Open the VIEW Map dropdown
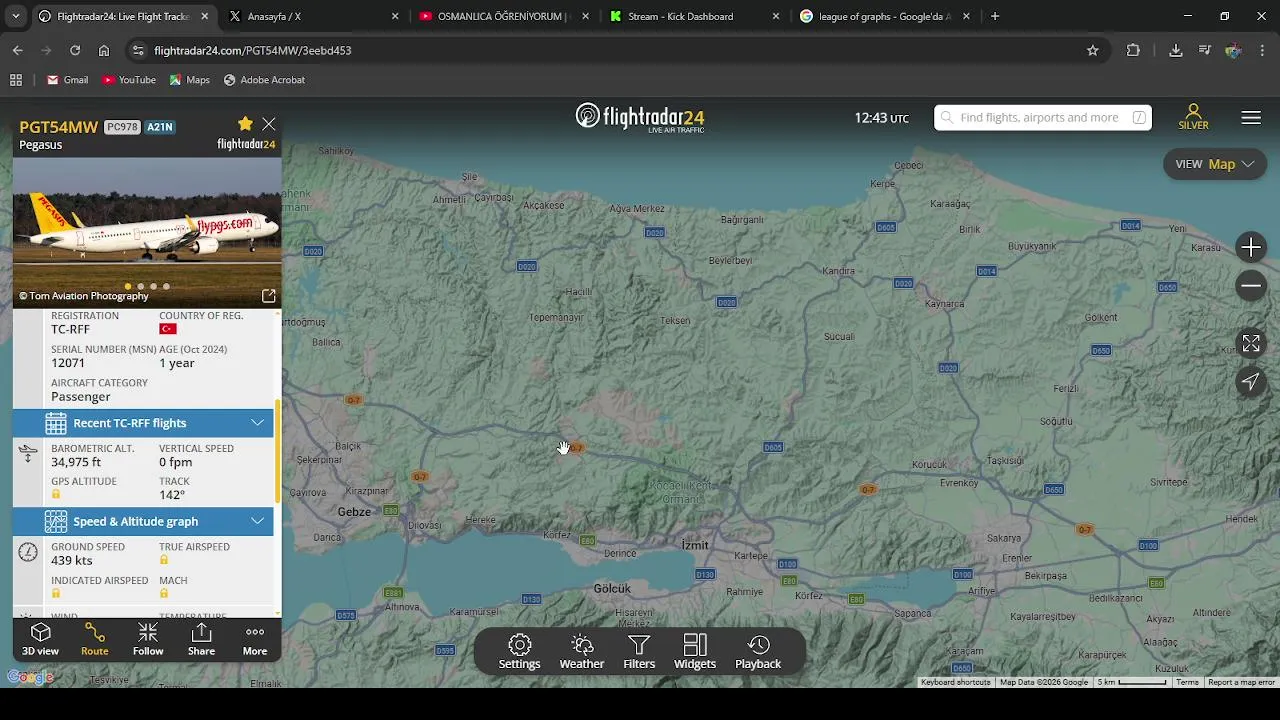1280x720 pixels. [x=1215, y=164]
